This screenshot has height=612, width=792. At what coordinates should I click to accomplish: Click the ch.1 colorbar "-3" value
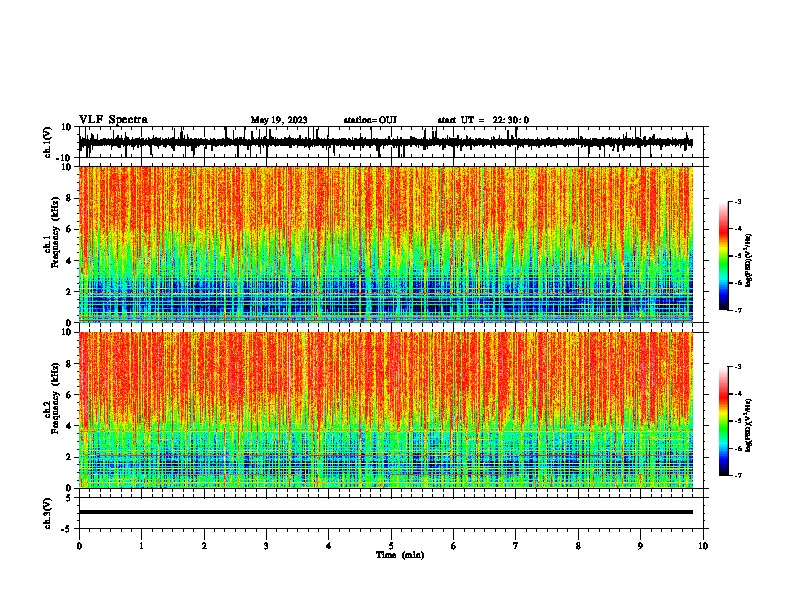pos(738,201)
